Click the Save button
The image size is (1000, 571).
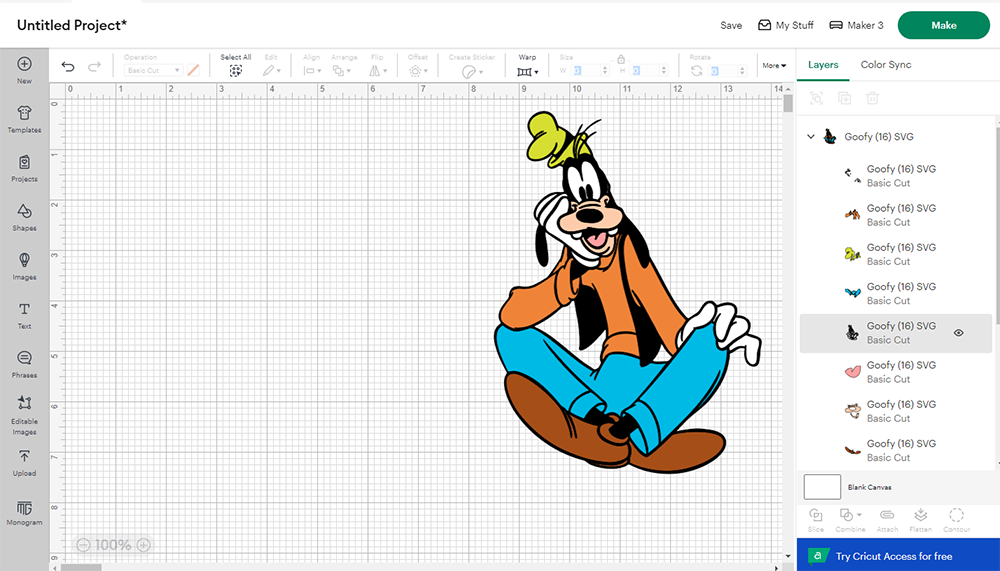tap(731, 25)
